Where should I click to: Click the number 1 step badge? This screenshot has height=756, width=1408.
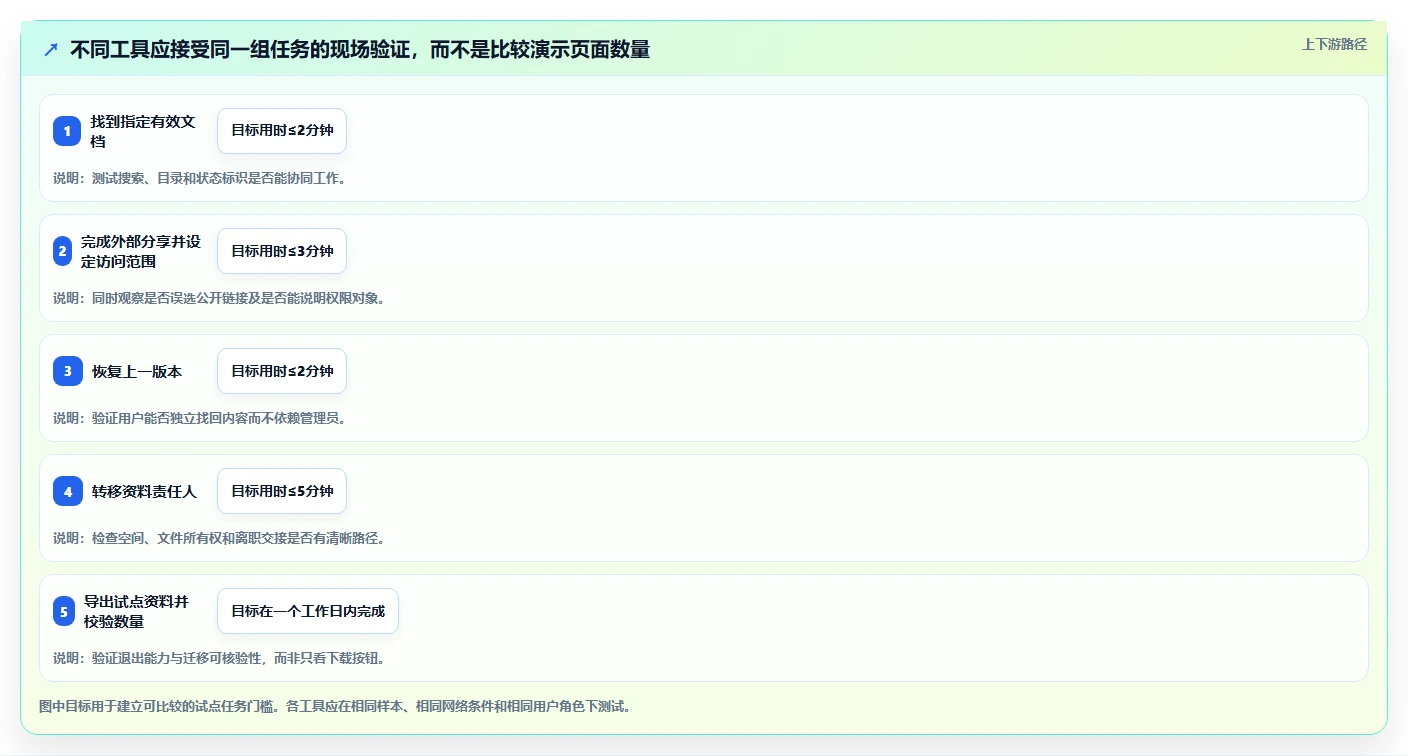(x=67, y=131)
